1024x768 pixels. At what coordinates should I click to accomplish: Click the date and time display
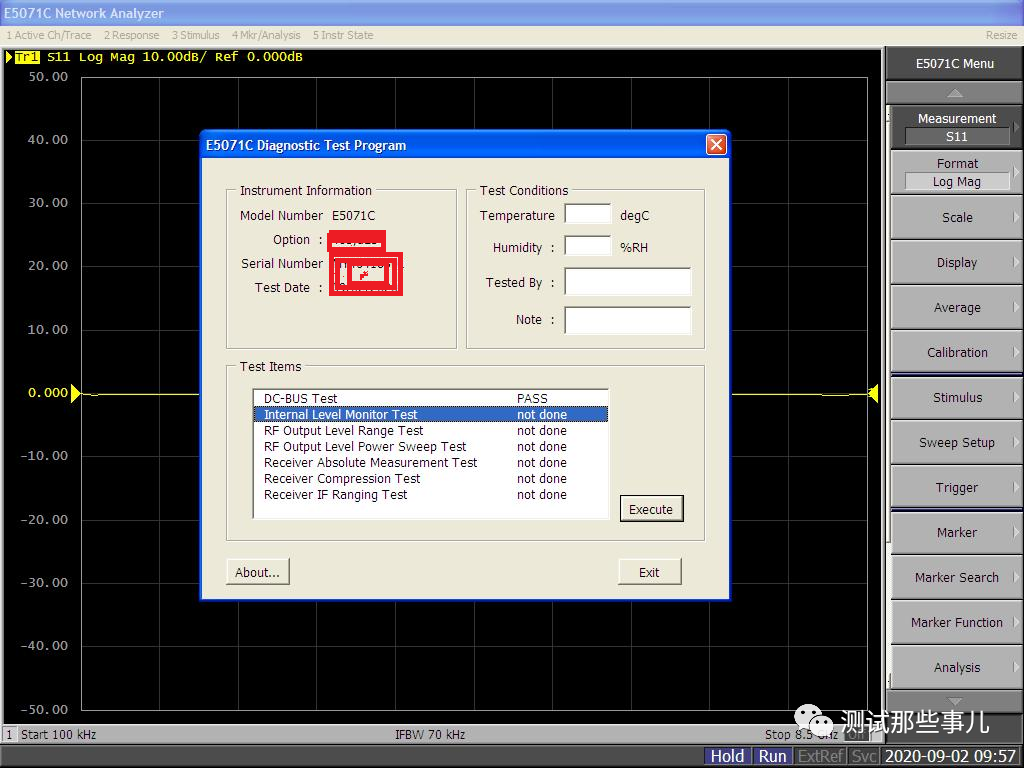click(x=950, y=756)
